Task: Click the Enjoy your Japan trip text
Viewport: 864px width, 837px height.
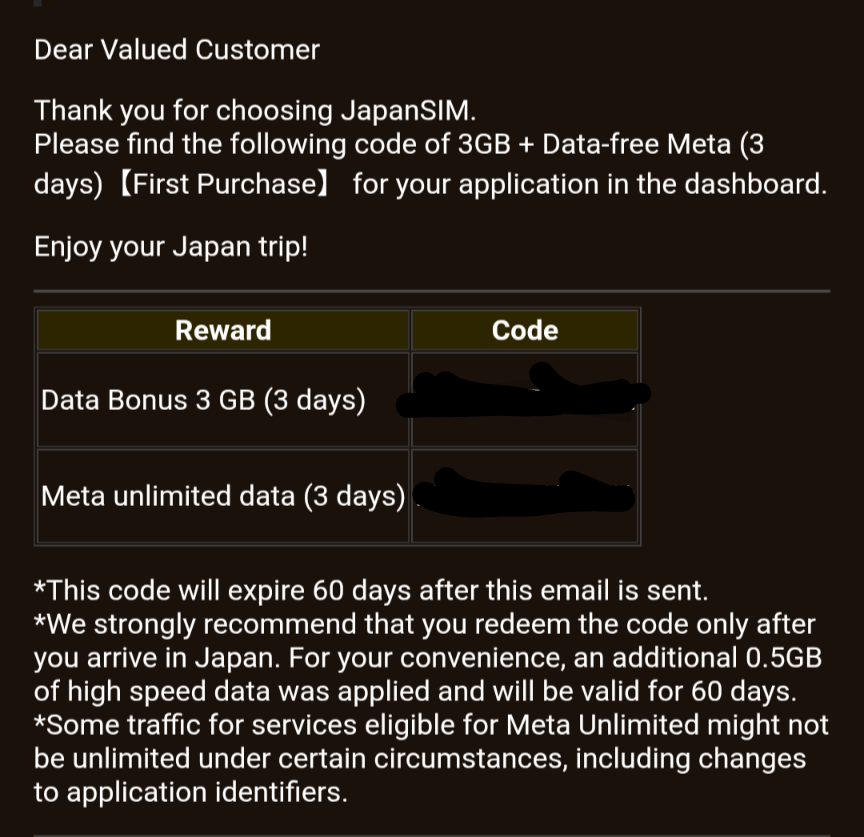Action: coord(171,247)
